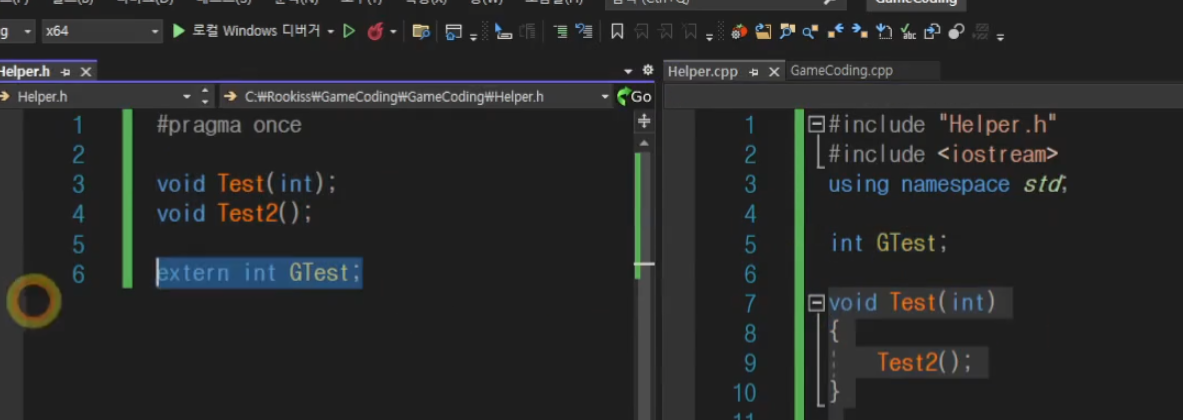Pin the Helper.cpp tab
This screenshot has width=1183, height=420.
tap(754, 72)
